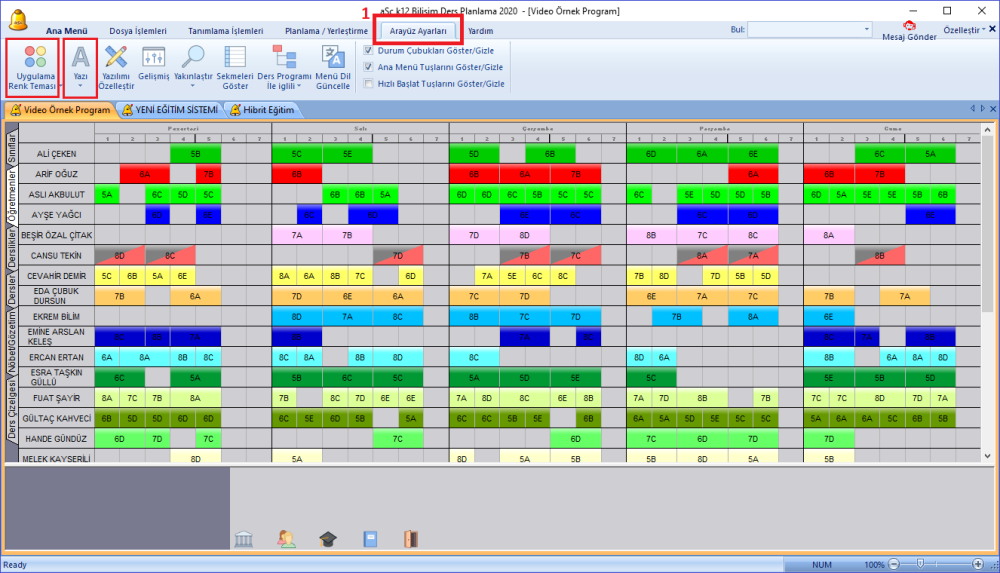Click zoom in plus button in status bar
Image resolution: width=1000 pixels, height=573 pixels.
[978, 564]
